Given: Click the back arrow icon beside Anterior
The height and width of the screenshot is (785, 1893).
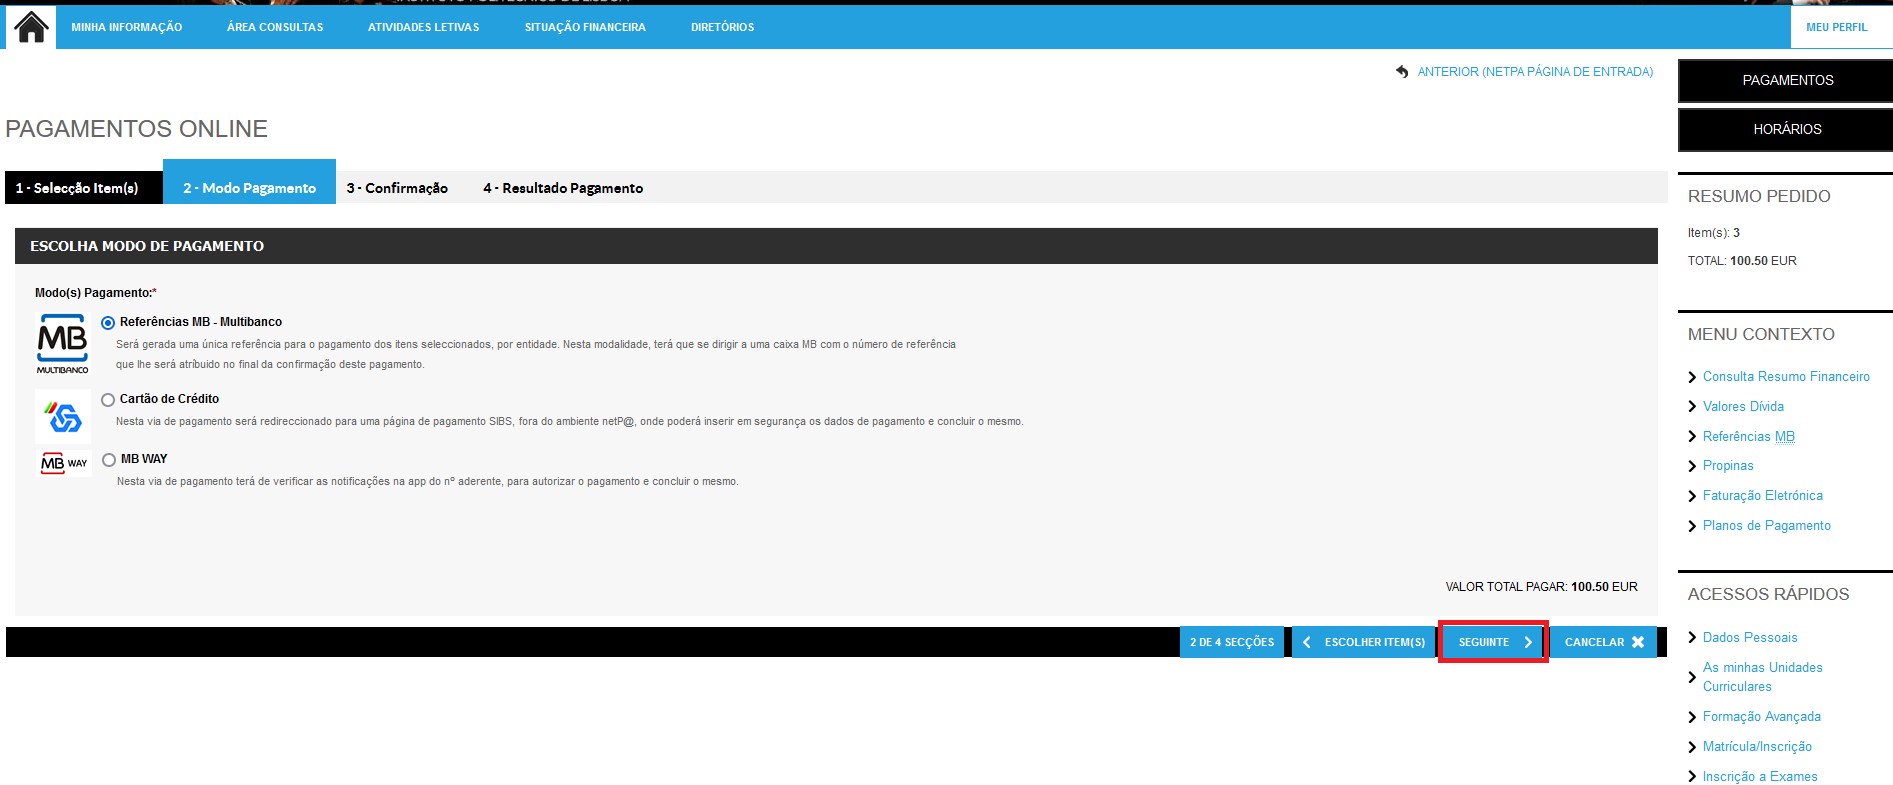Looking at the screenshot, I should [1402, 72].
